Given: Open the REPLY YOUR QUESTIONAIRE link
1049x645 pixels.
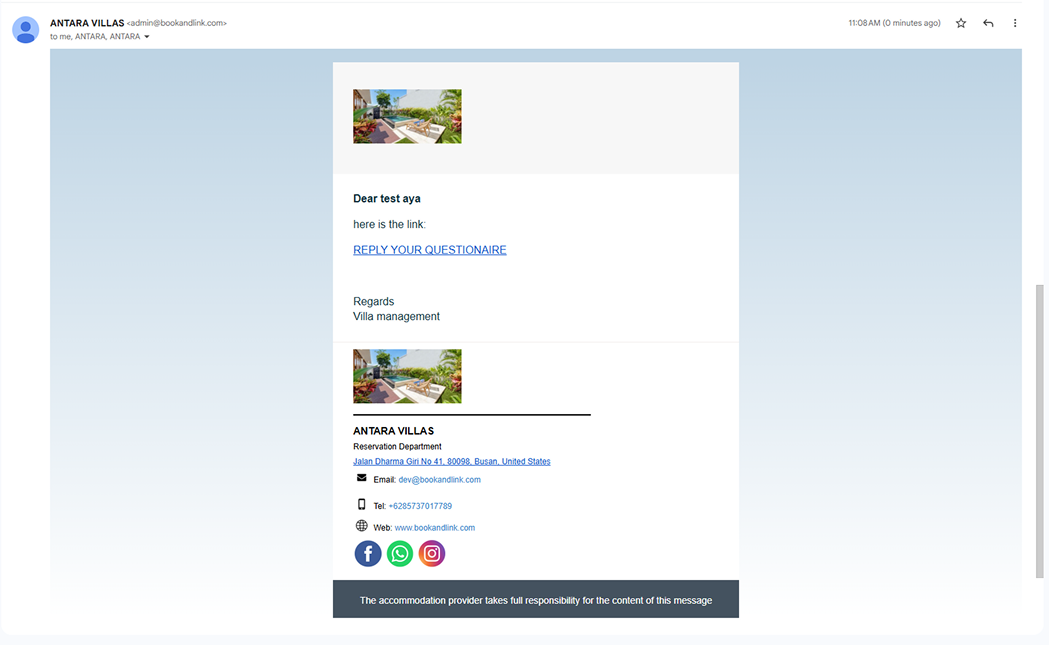Looking at the screenshot, I should [430, 250].
